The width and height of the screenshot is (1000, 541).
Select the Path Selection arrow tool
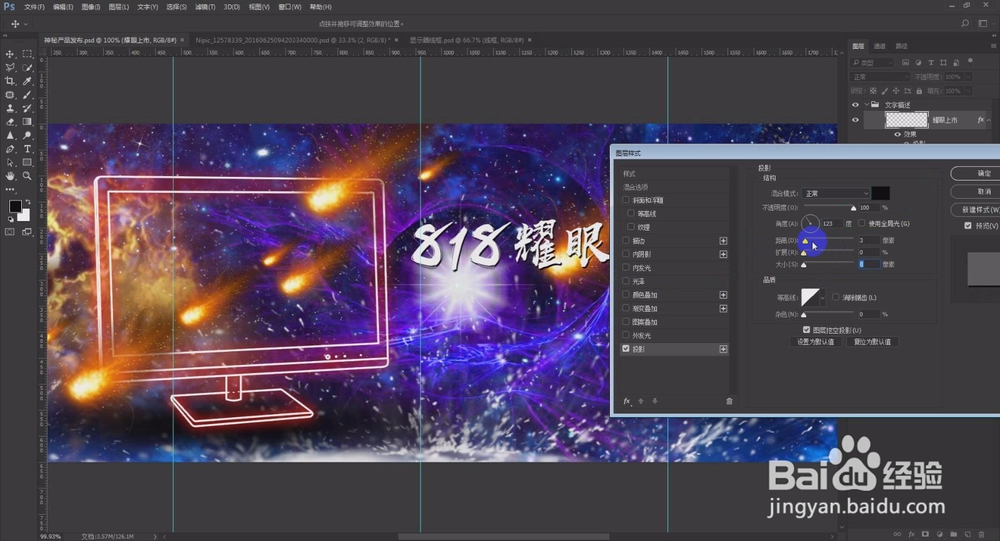pos(10,162)
